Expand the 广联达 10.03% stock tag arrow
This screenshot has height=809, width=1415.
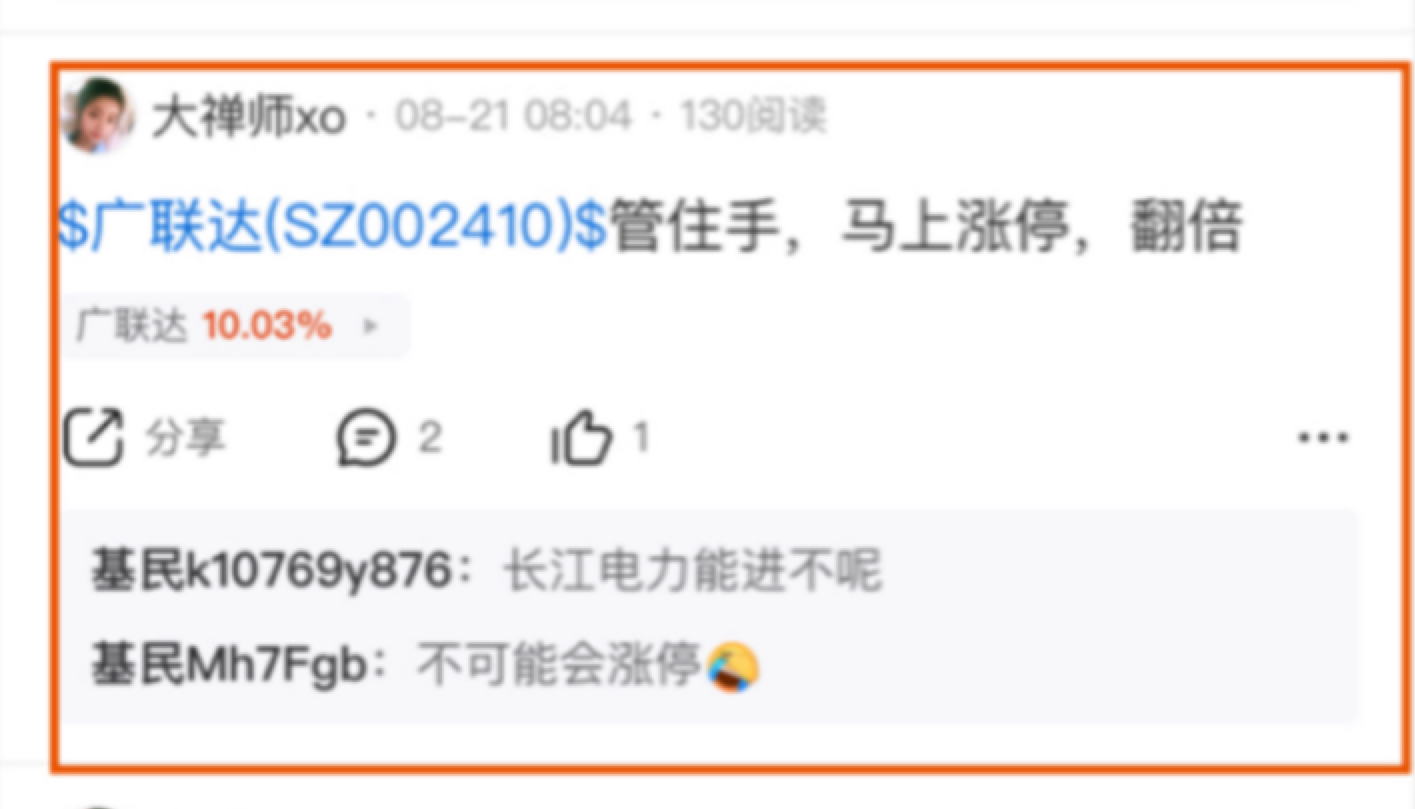coord(370,326)
